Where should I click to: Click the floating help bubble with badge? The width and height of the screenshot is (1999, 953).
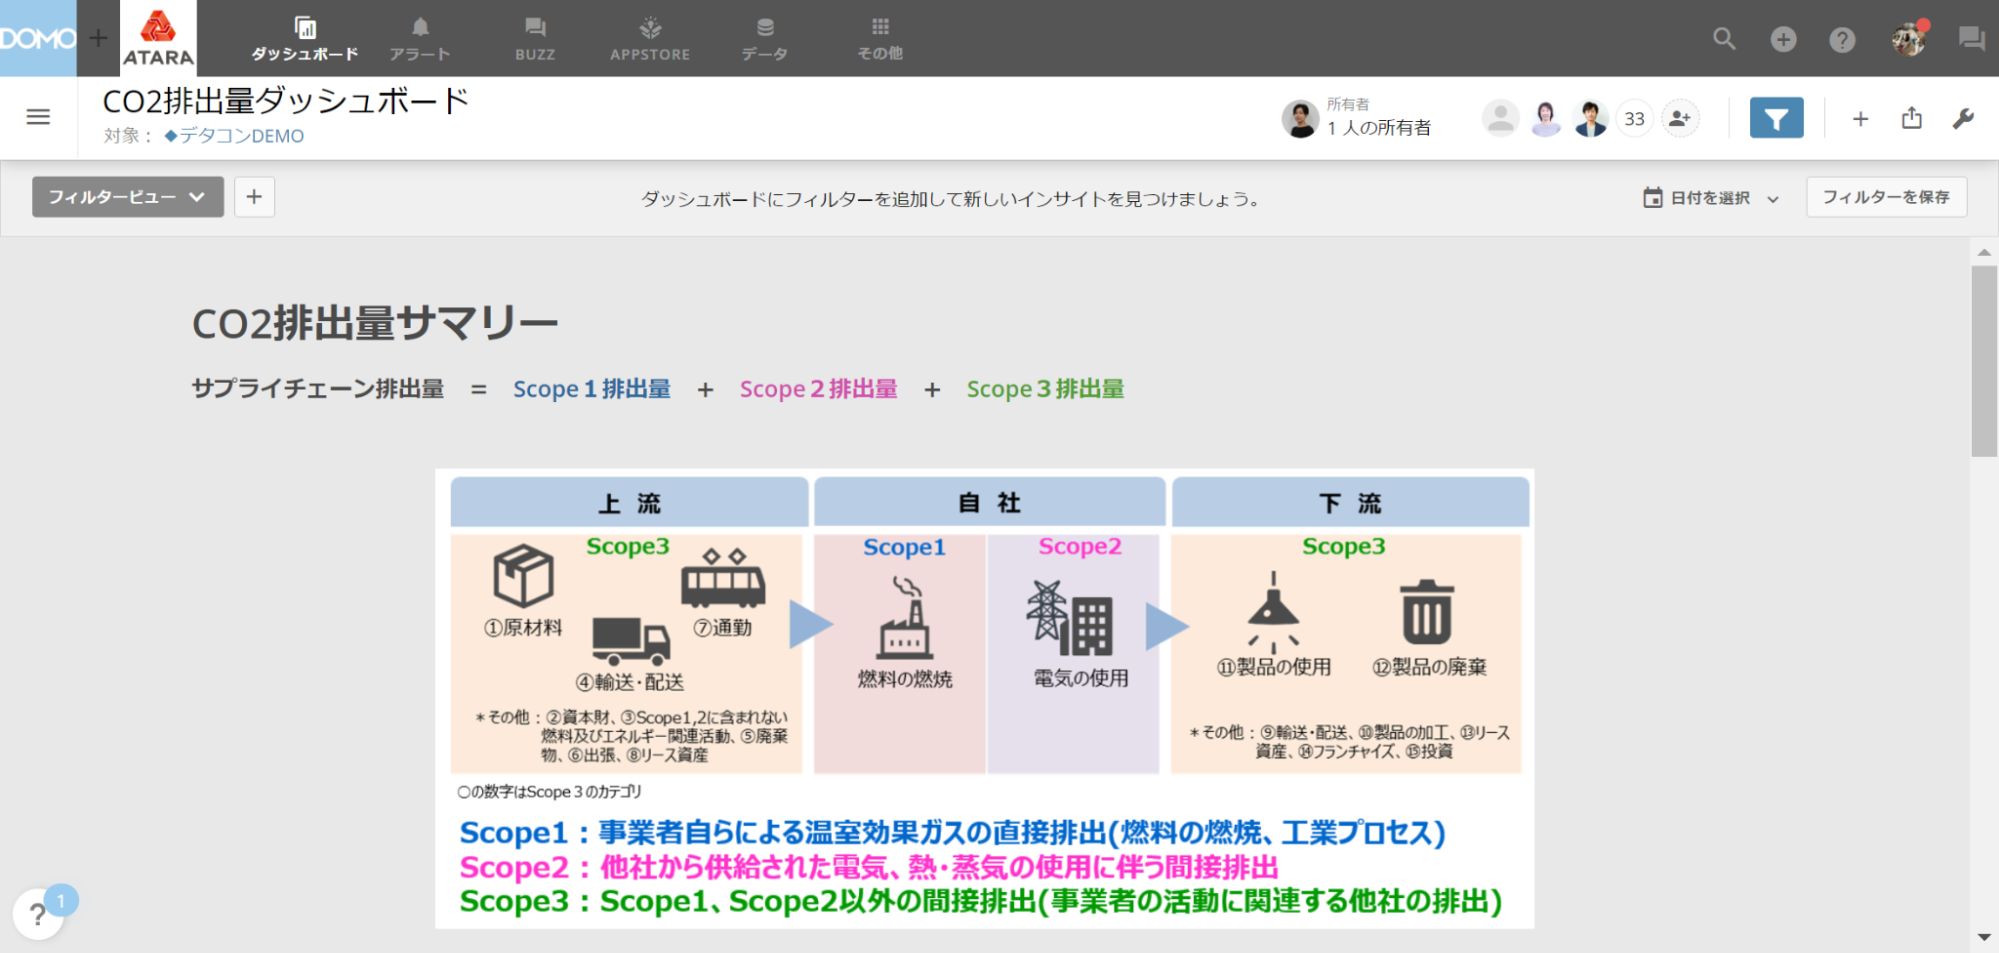(x=38, y=913)
